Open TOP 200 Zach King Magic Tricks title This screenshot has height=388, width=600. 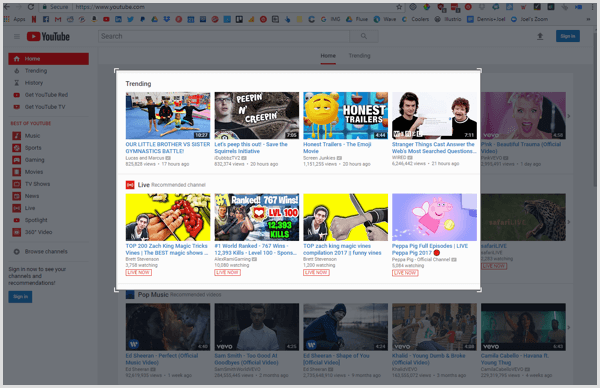(x=167, y=249)
